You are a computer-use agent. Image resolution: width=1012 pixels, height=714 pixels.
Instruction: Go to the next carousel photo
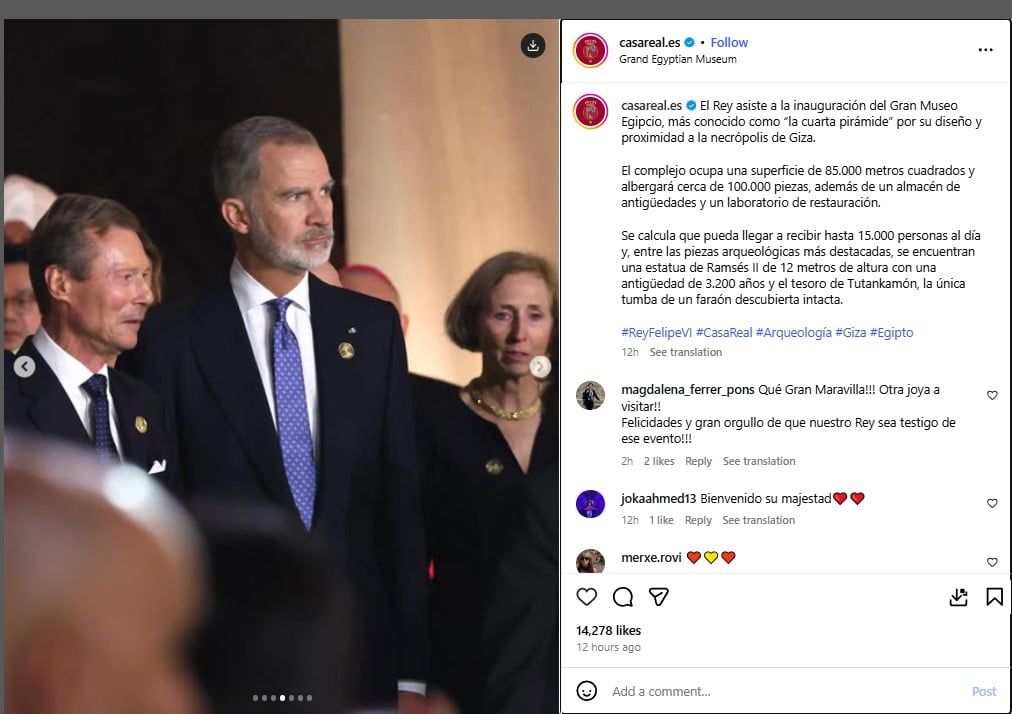click(540, 367)
